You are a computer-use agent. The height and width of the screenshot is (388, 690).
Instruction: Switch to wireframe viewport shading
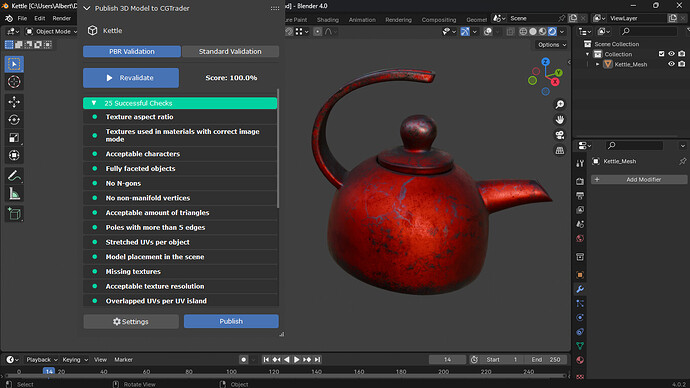click(523, 31)
